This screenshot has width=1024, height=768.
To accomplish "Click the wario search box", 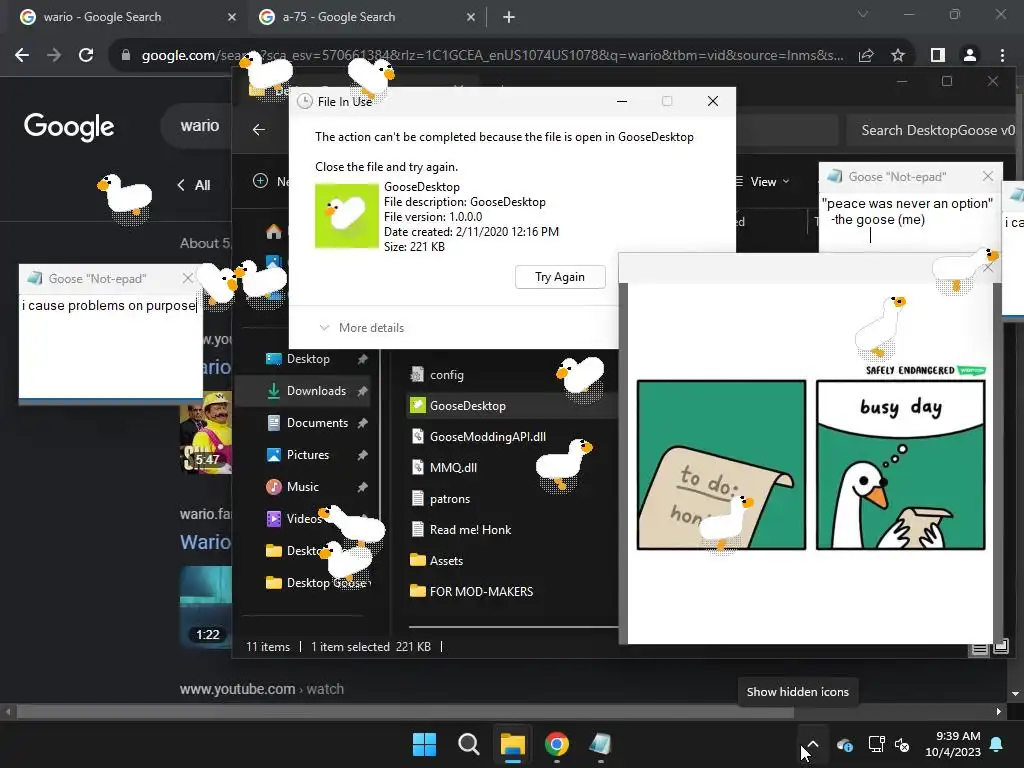I will click(x=196, y=125).
